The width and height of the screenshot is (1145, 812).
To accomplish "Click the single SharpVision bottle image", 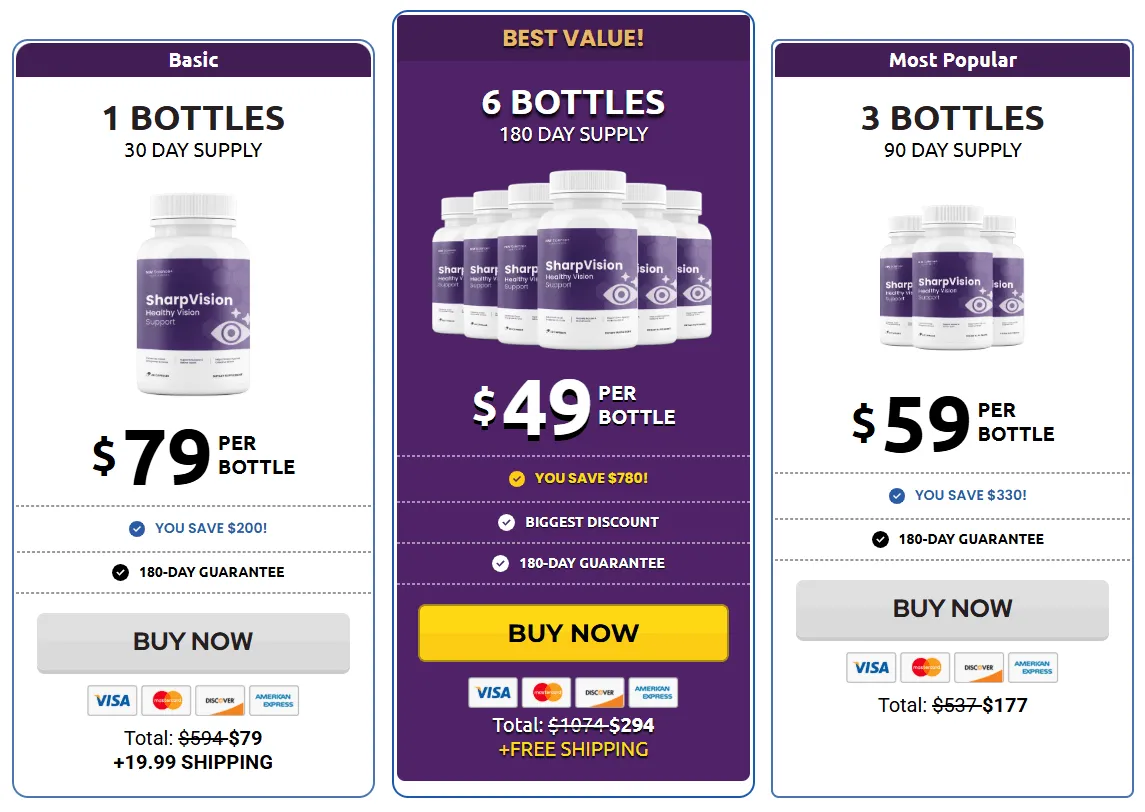I will coord(193,293).
